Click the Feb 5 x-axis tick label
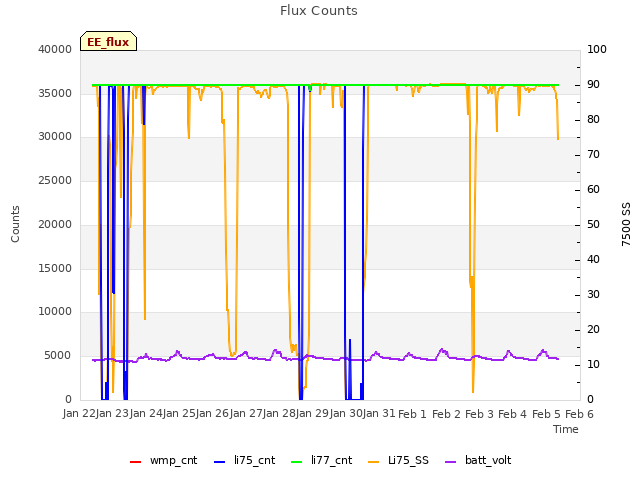 click(x=546, y=414)
